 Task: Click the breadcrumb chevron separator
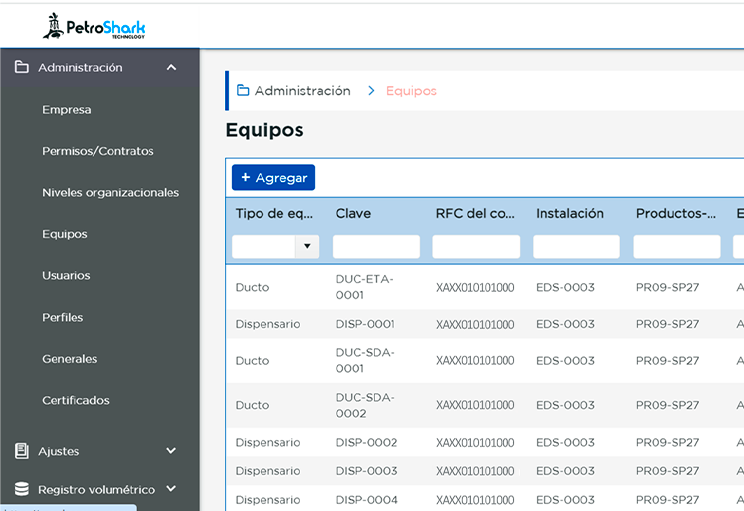pos(371,91)
